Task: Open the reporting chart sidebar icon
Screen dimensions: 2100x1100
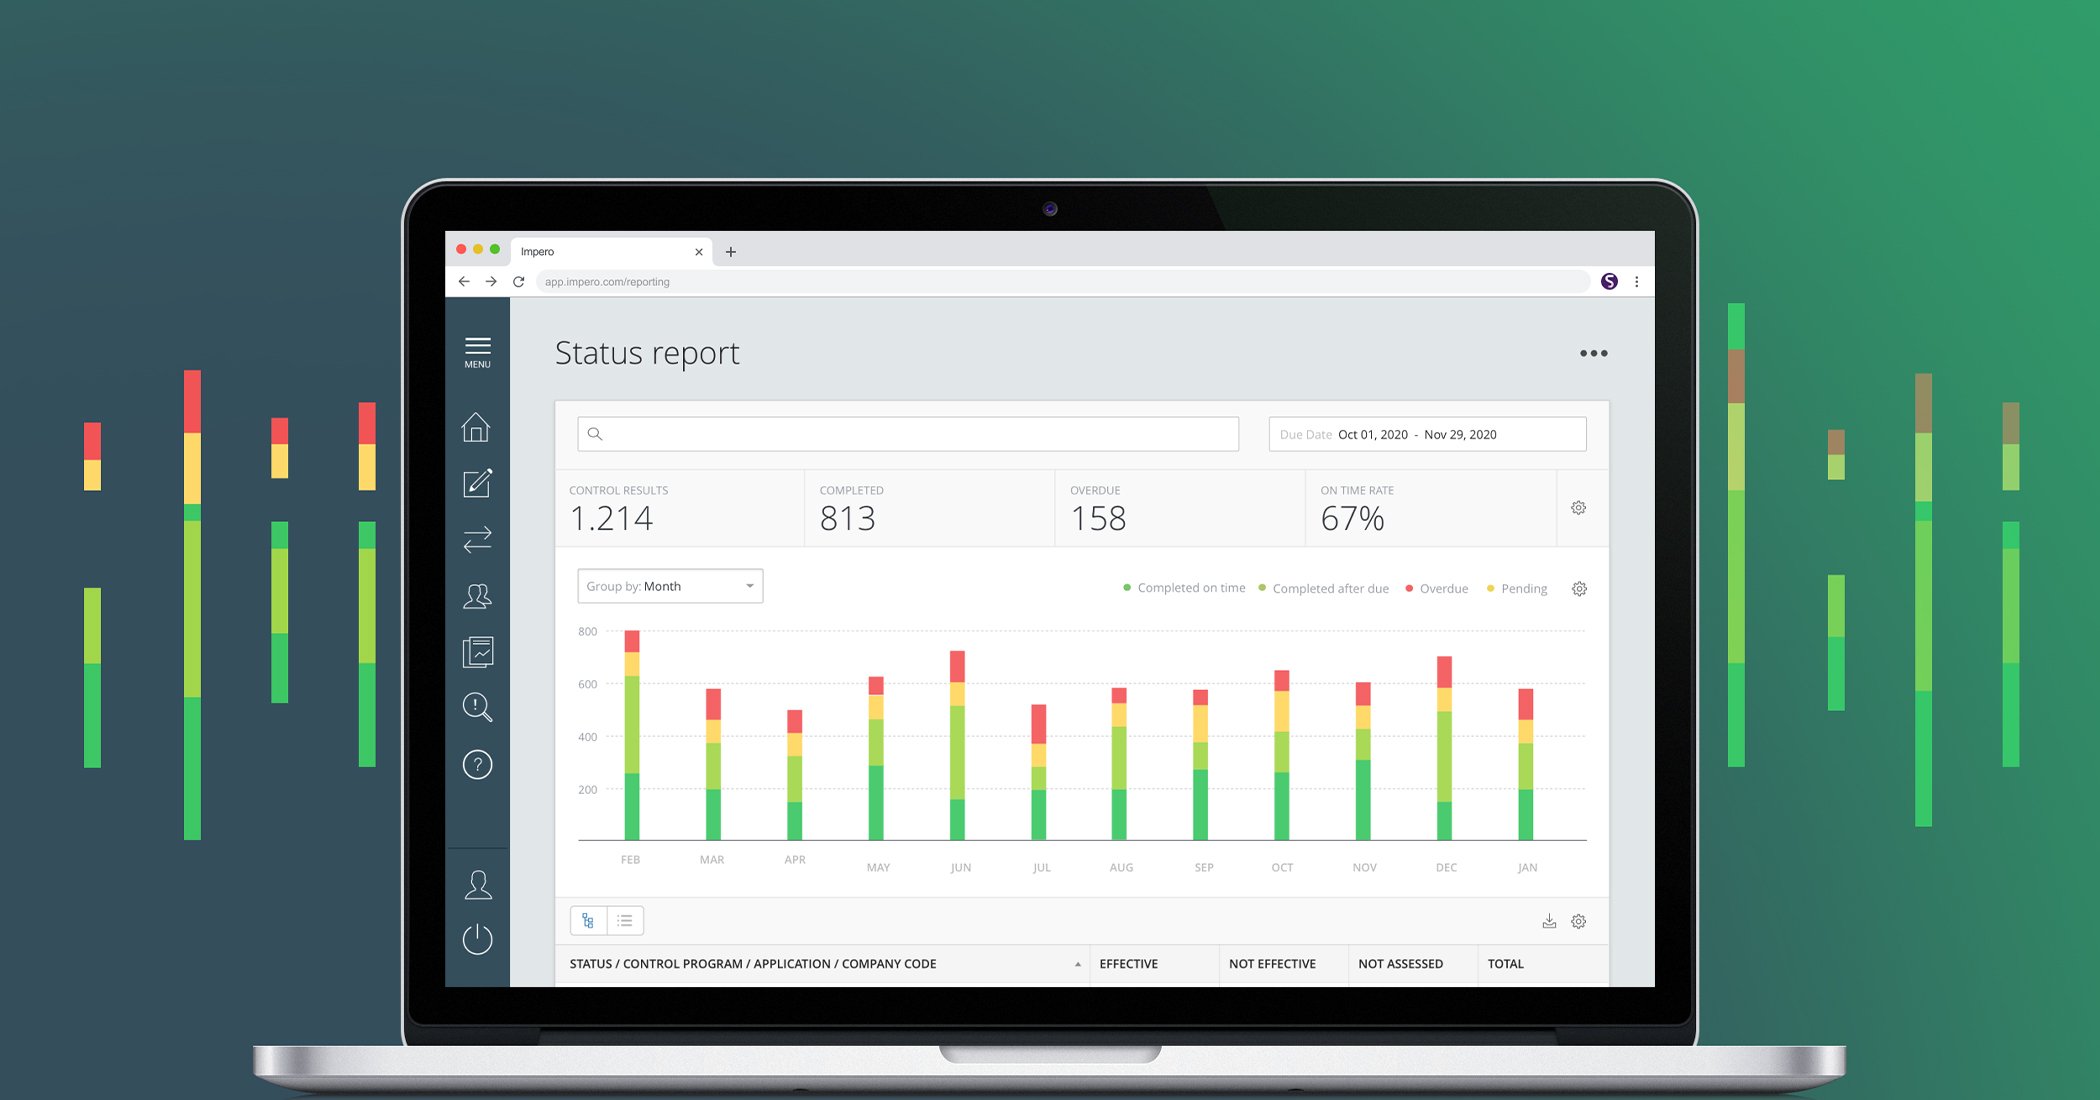Action: coord(477,652)
